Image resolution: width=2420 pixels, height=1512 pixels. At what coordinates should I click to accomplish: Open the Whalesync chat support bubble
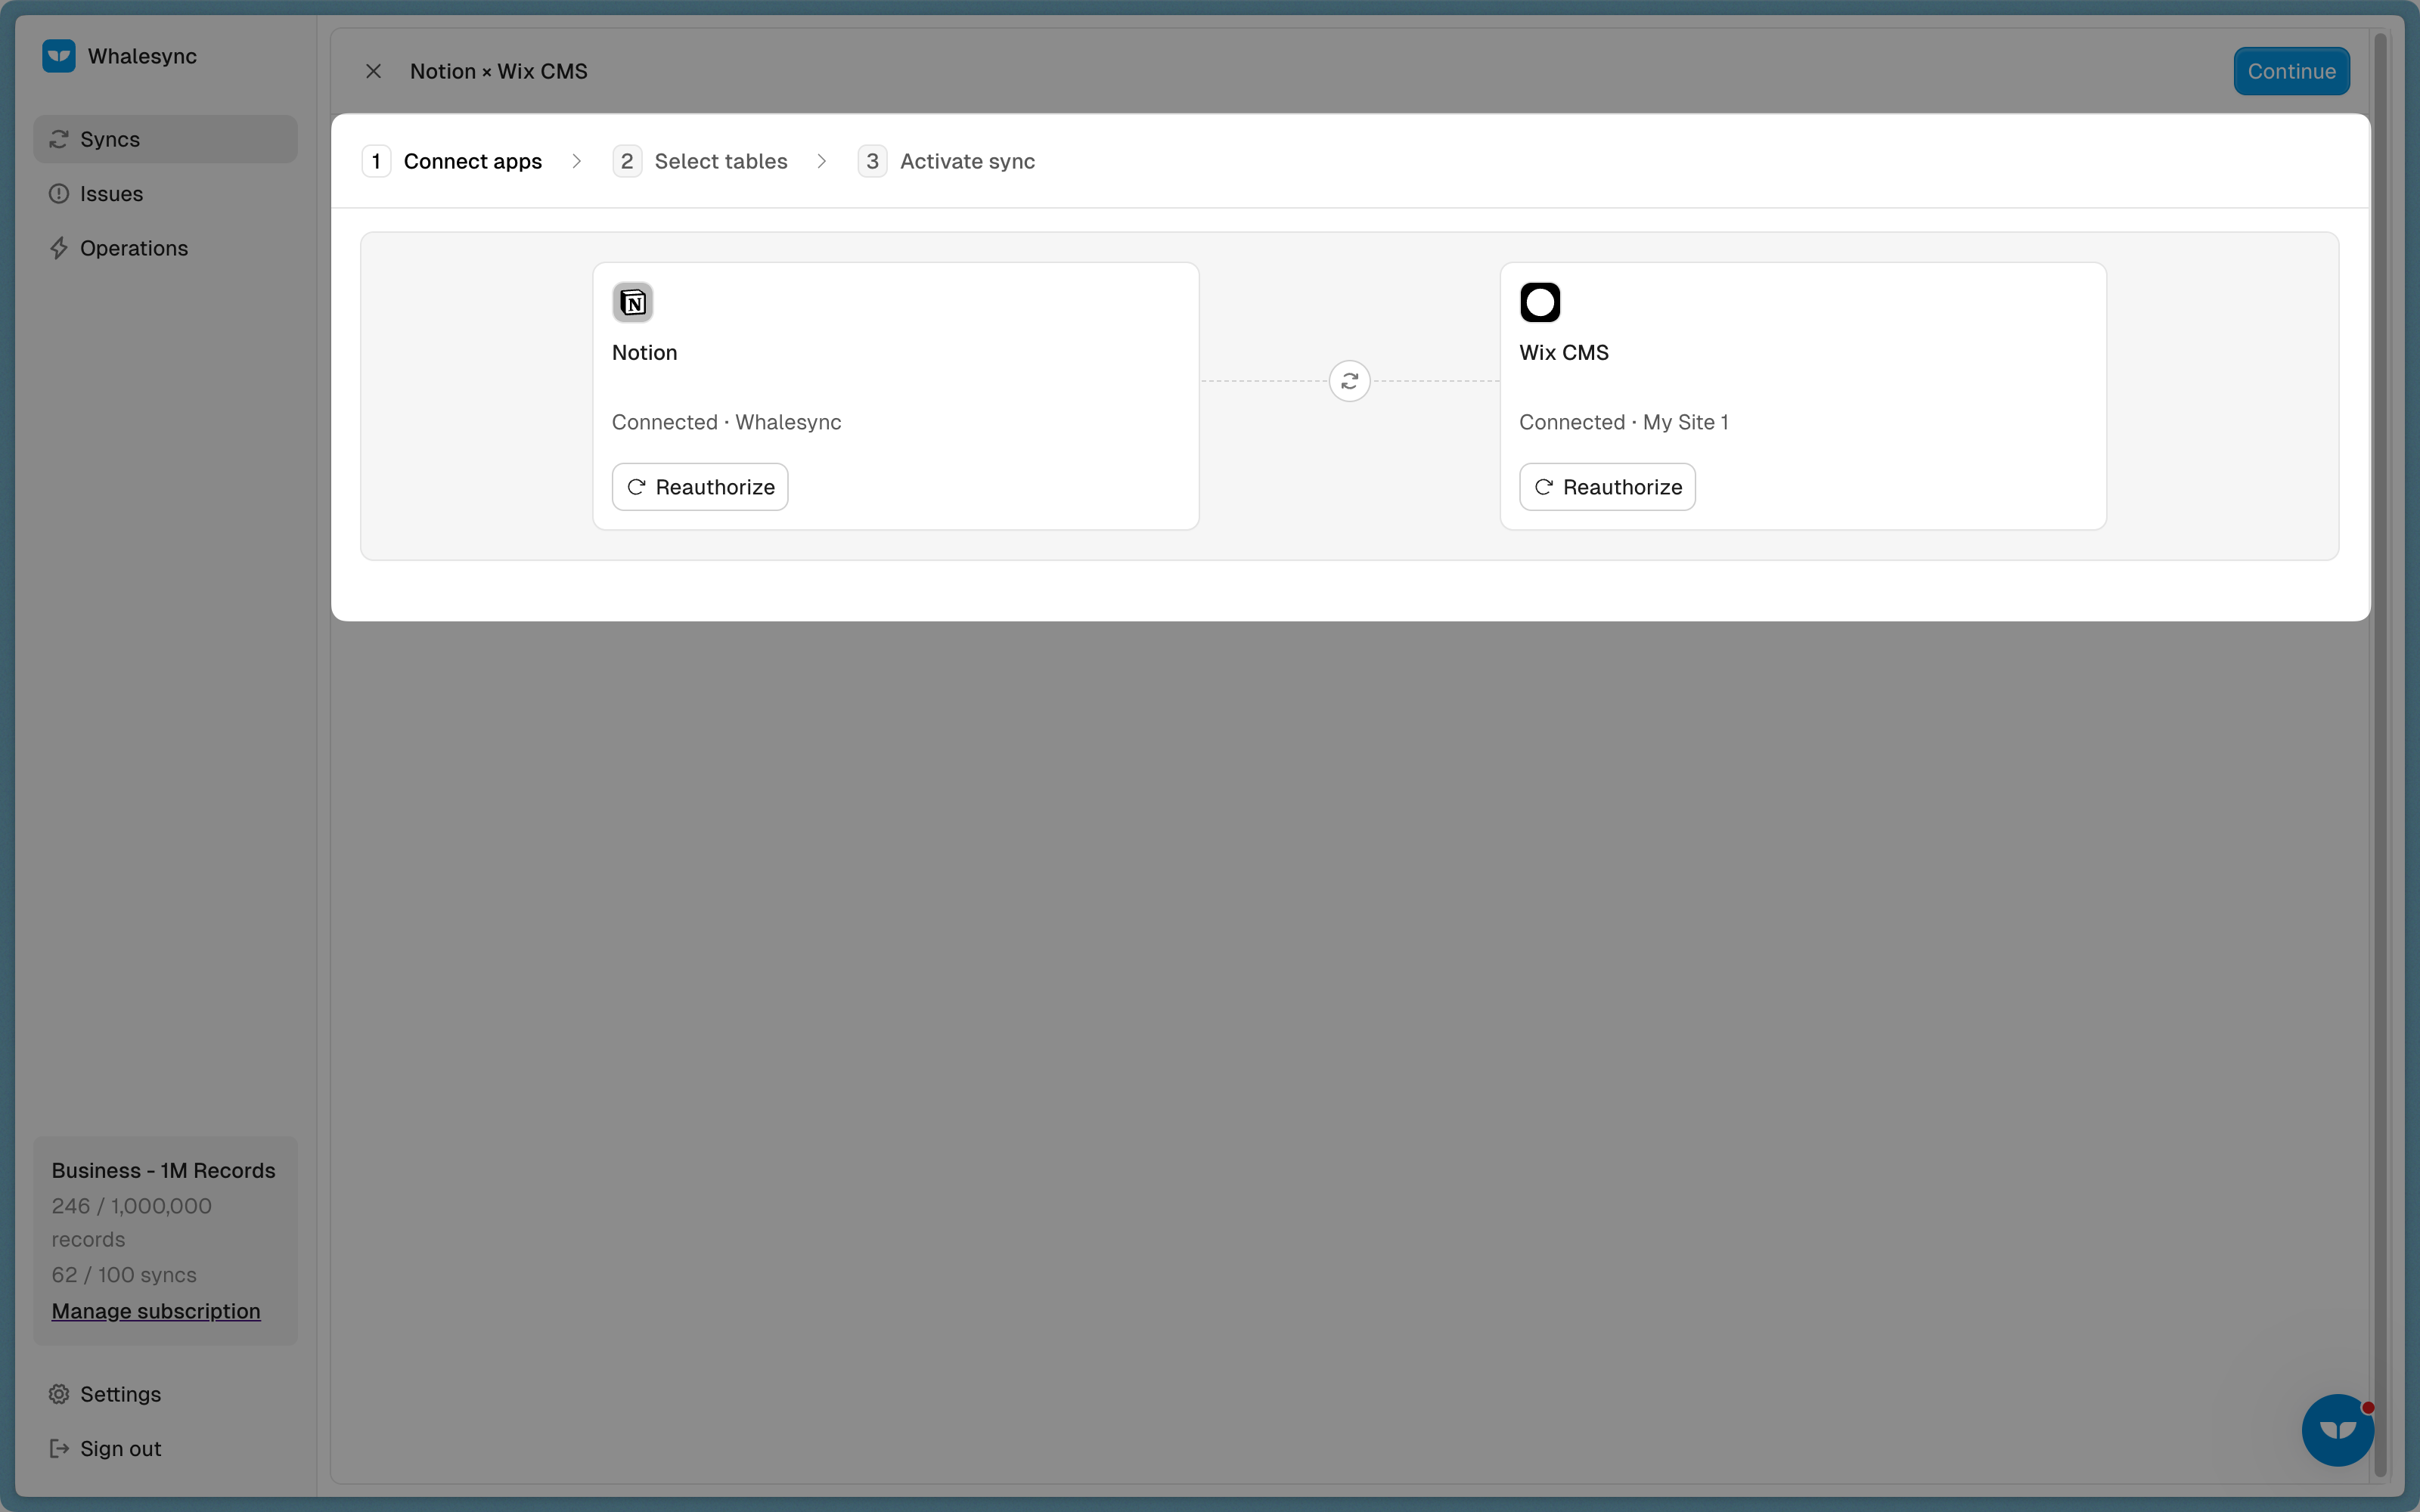coord(2336,1430)
